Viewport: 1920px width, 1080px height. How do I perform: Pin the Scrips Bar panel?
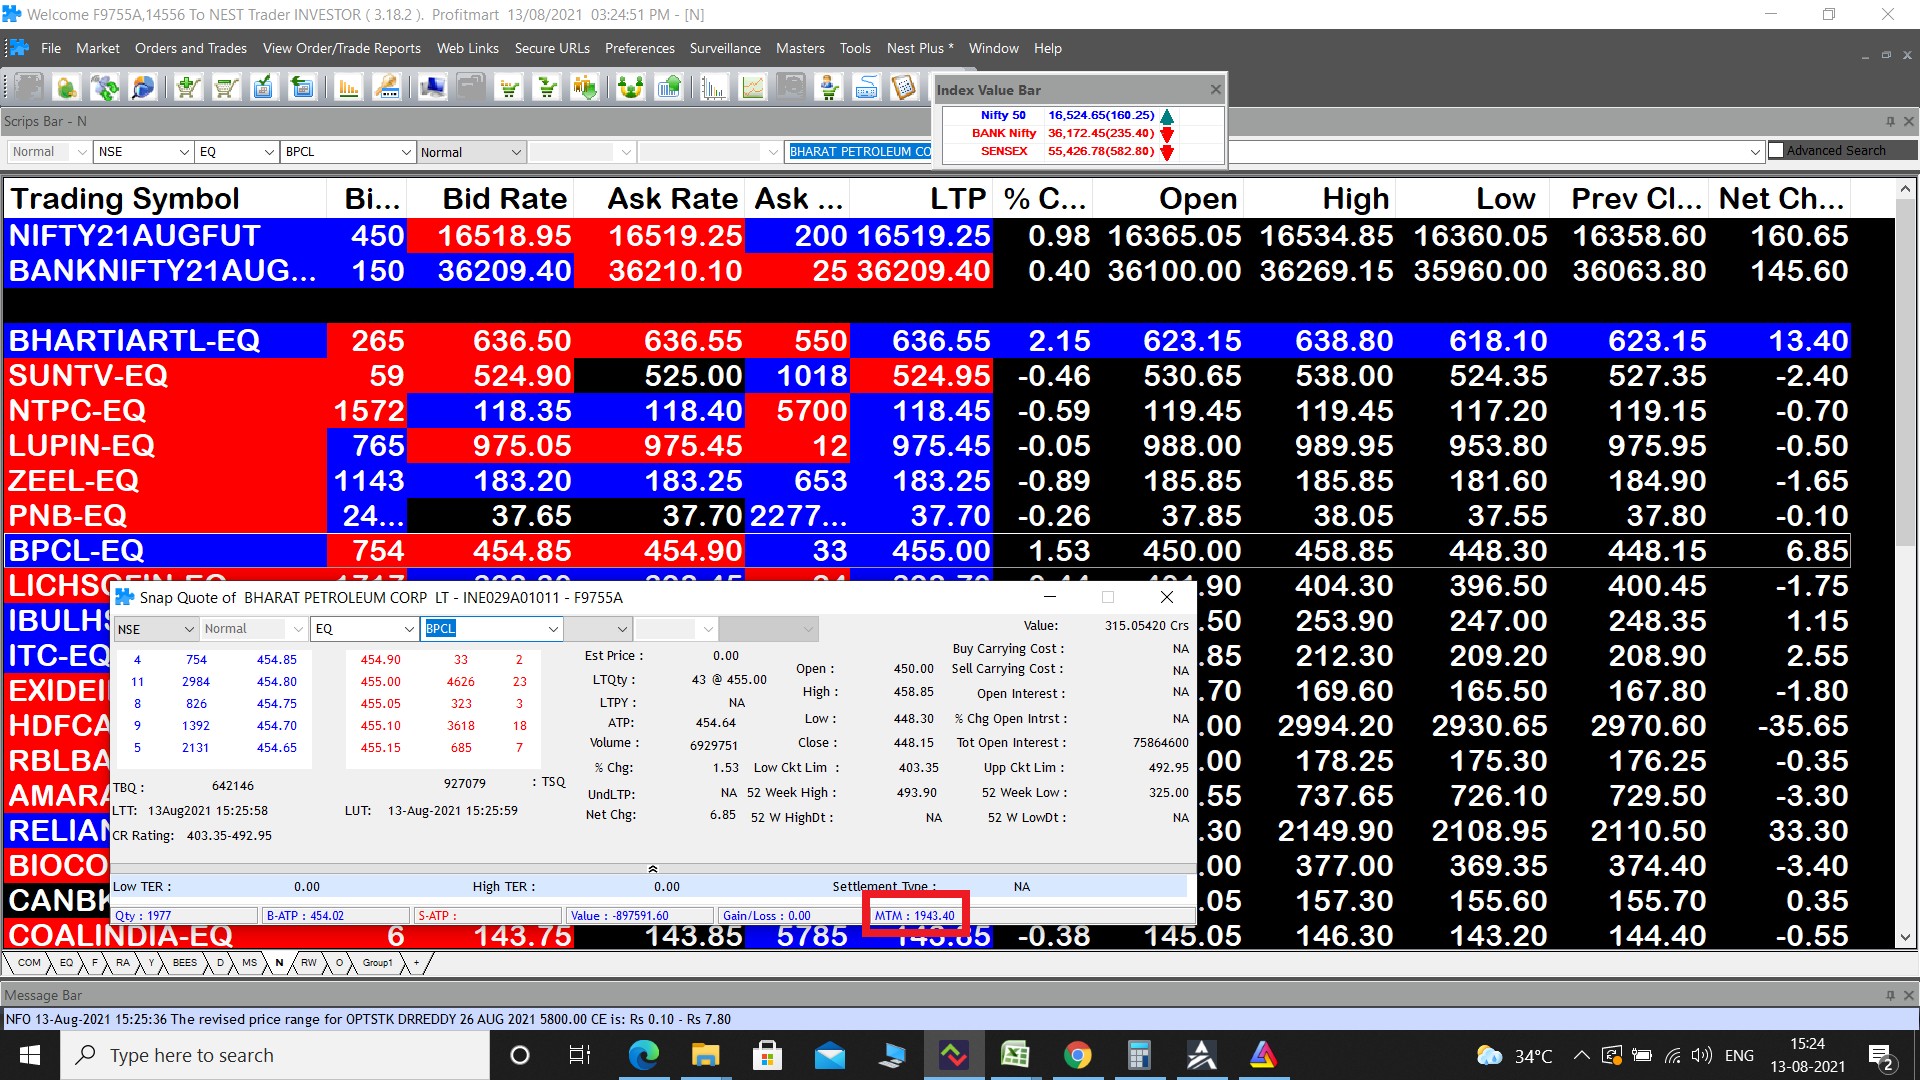(1890, 121)
